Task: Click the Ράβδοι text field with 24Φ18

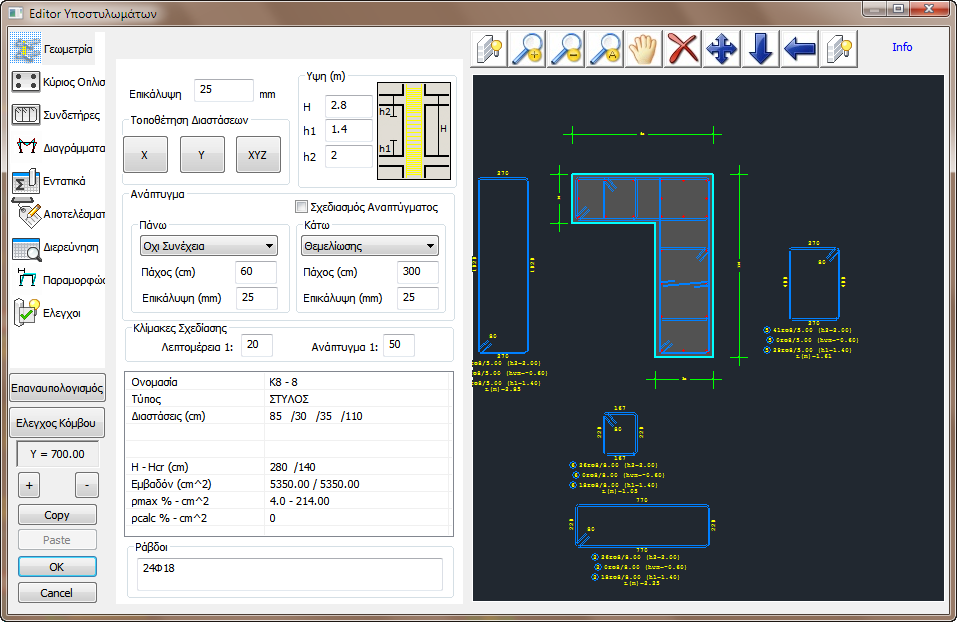Action: (289, 574)
